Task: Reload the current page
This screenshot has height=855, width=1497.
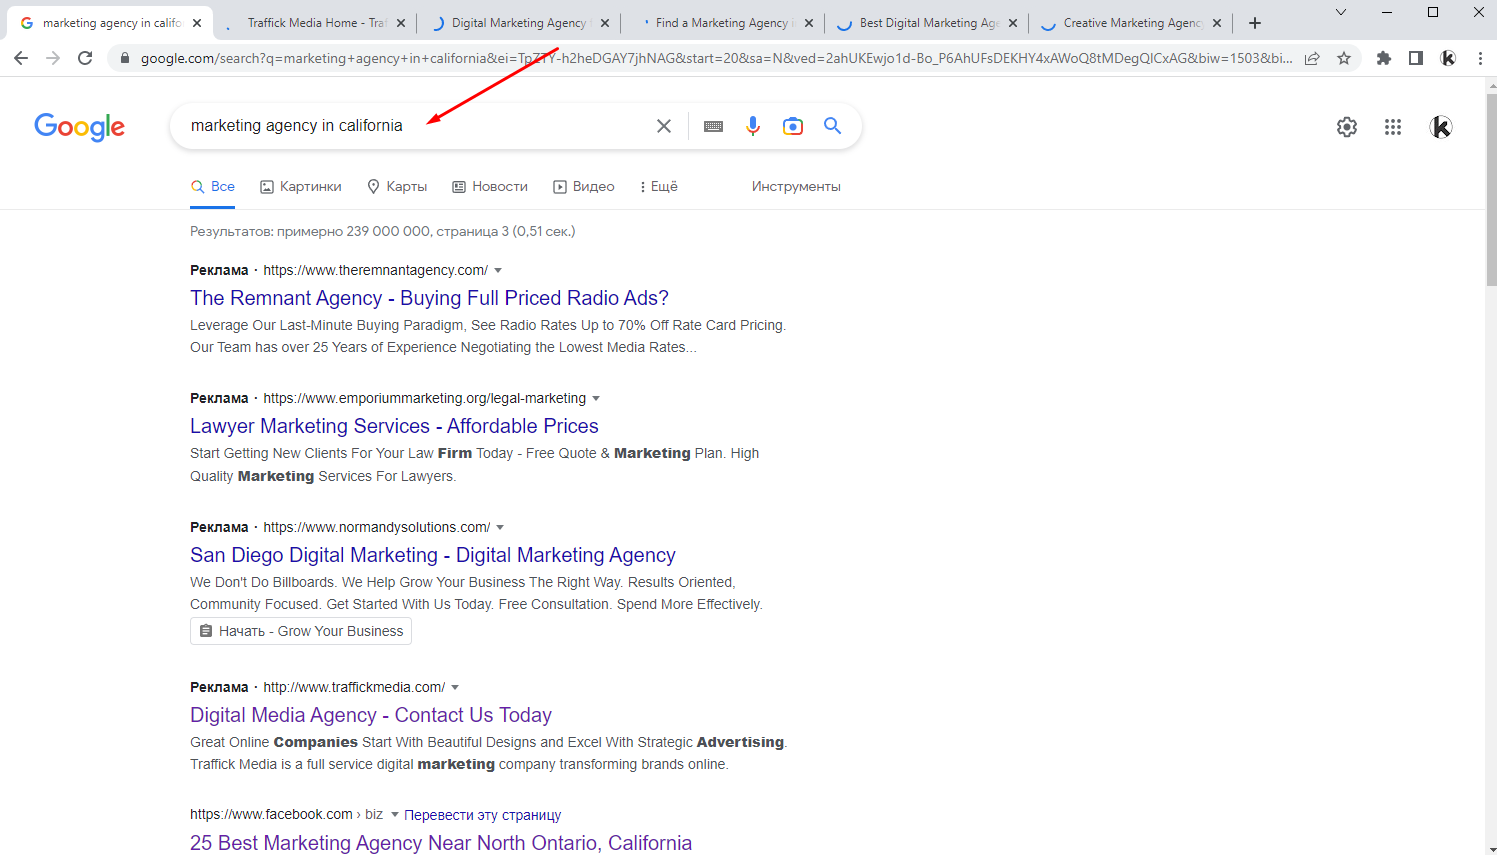Action: 84,58
